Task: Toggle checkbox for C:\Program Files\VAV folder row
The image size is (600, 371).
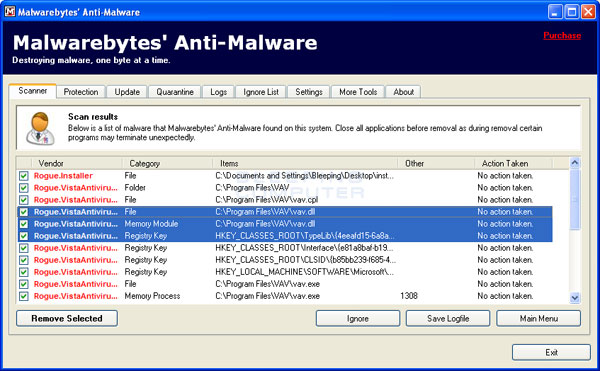Action: click(x=24, y=188)
